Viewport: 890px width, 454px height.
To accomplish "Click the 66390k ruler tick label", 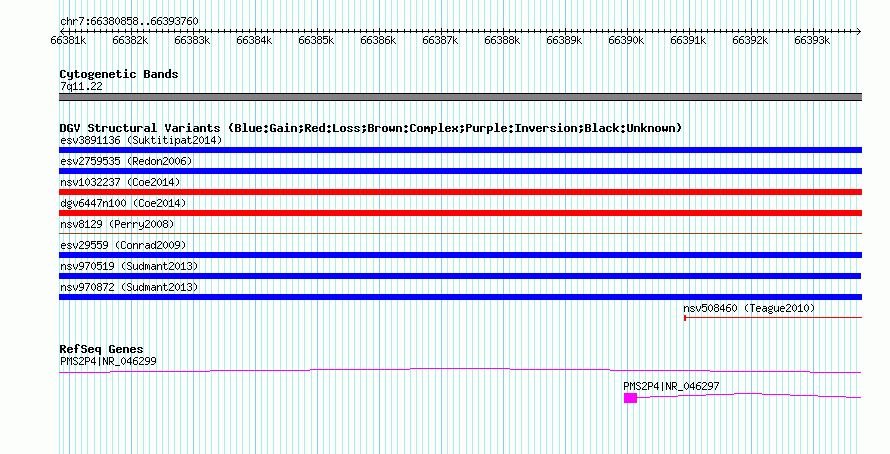I will click(x=626, y=41).
